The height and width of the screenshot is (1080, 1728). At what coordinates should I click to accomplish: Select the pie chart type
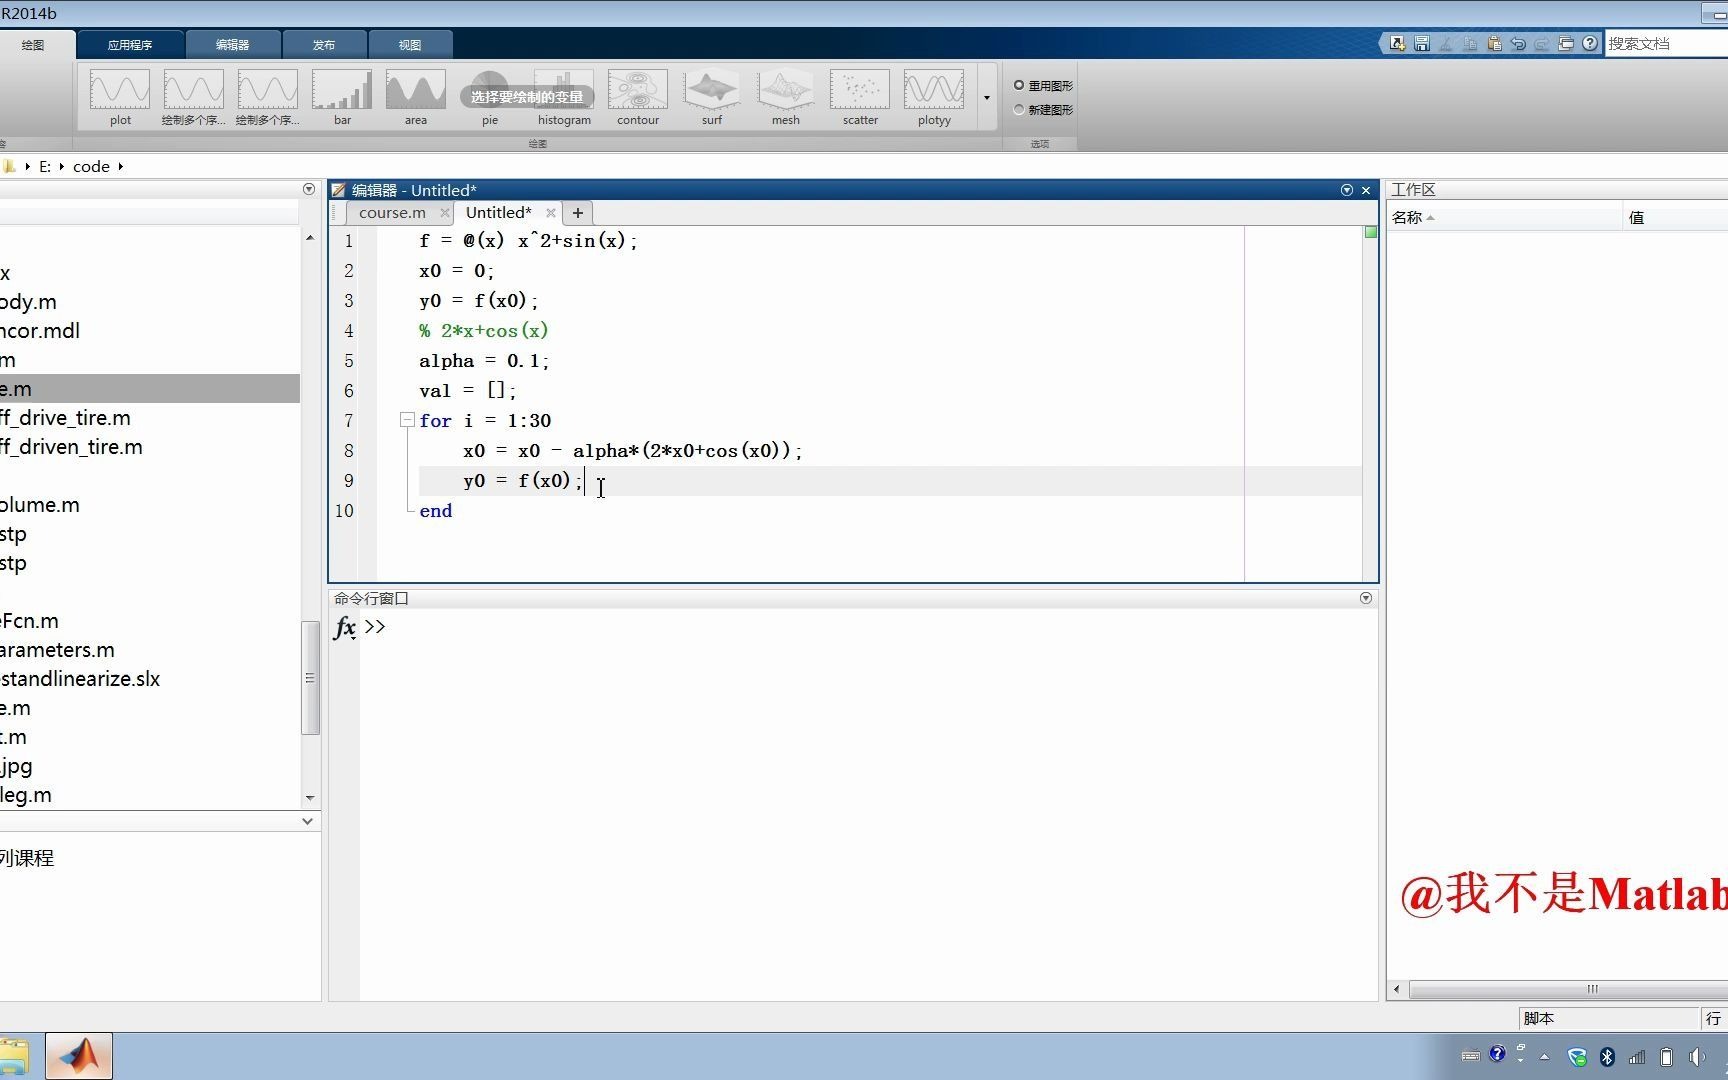[490, 97]
